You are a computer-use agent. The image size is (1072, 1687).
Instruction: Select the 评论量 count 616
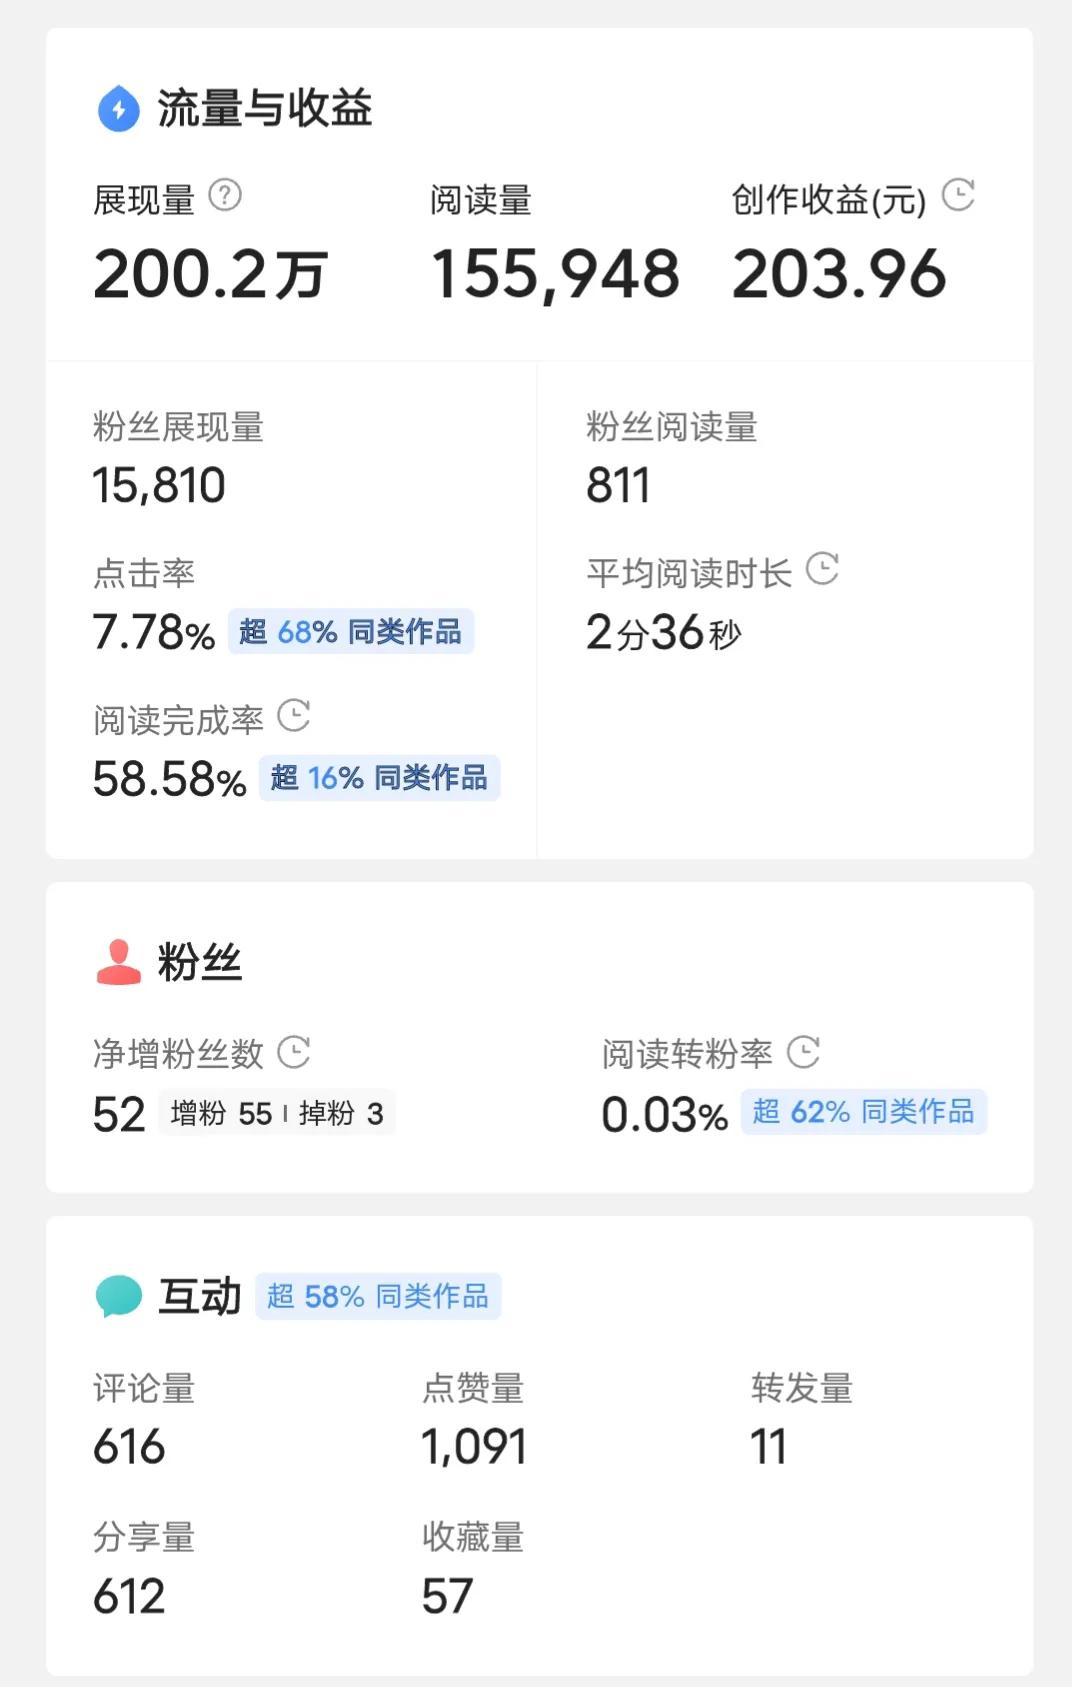(x=129, y=1447)
